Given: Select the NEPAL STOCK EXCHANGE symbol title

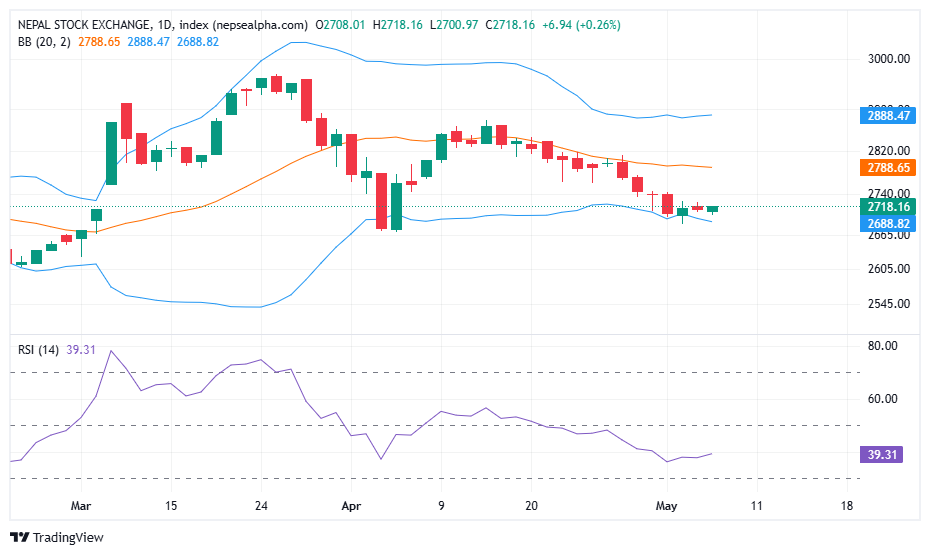Looking at the screenshot, I should click(x=84, y=25).
